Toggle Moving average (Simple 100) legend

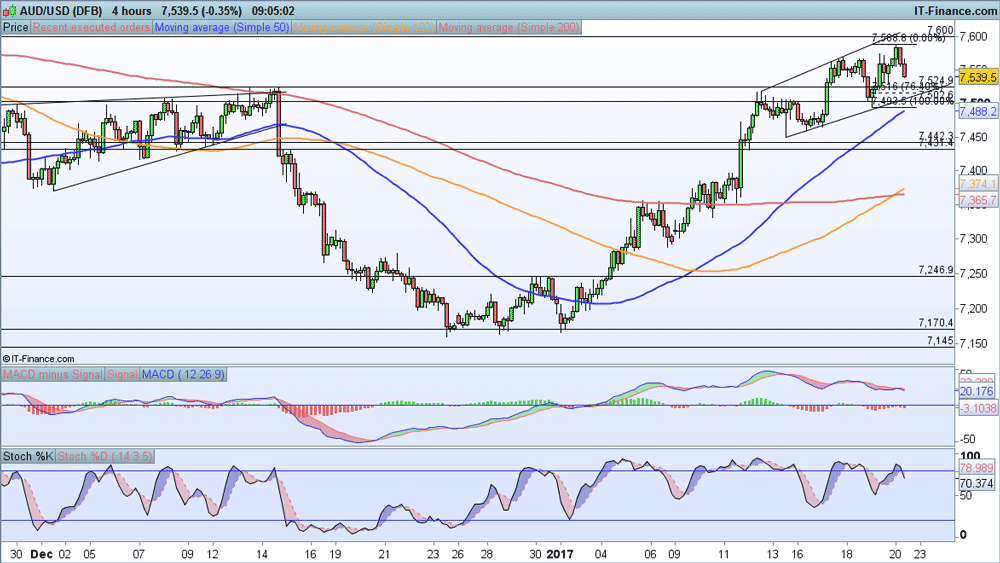[364, 27]
